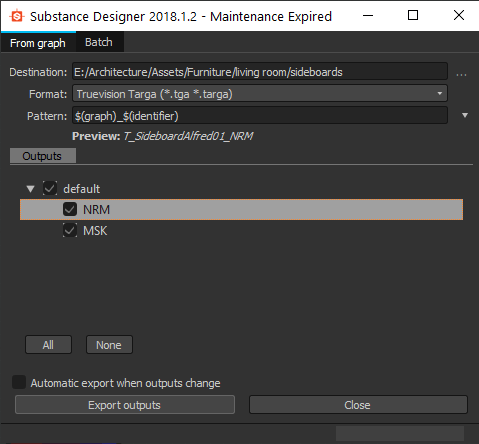Click the Substance Designer logo icon

(17, 16)
